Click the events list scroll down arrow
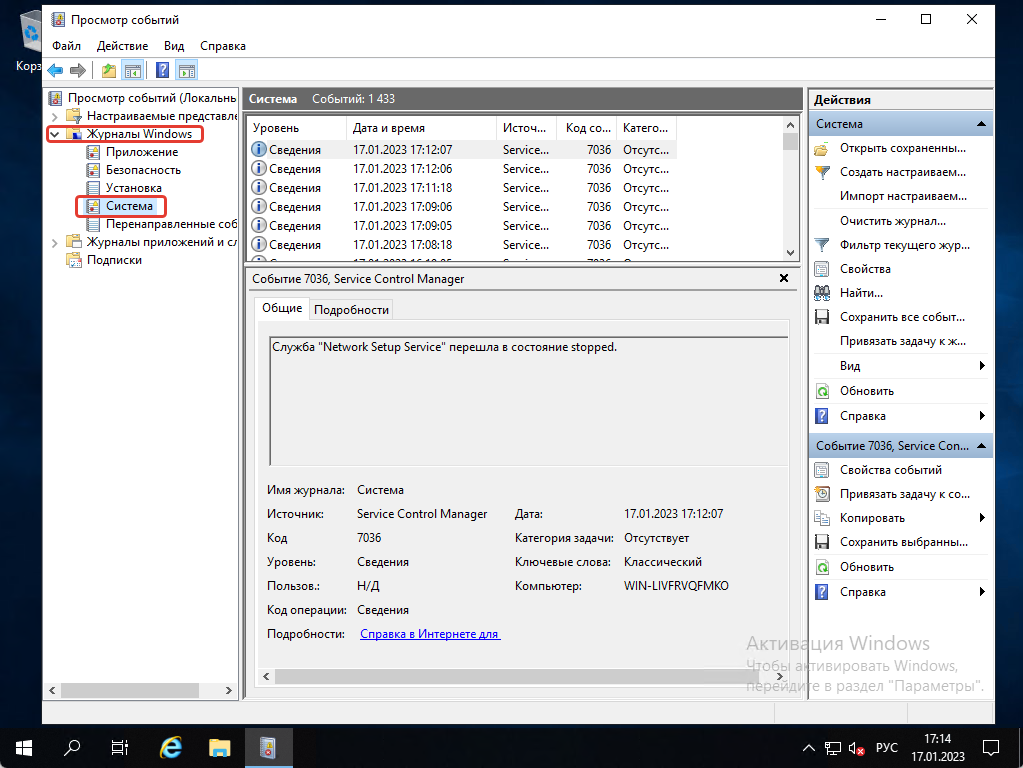 (790, 253)
